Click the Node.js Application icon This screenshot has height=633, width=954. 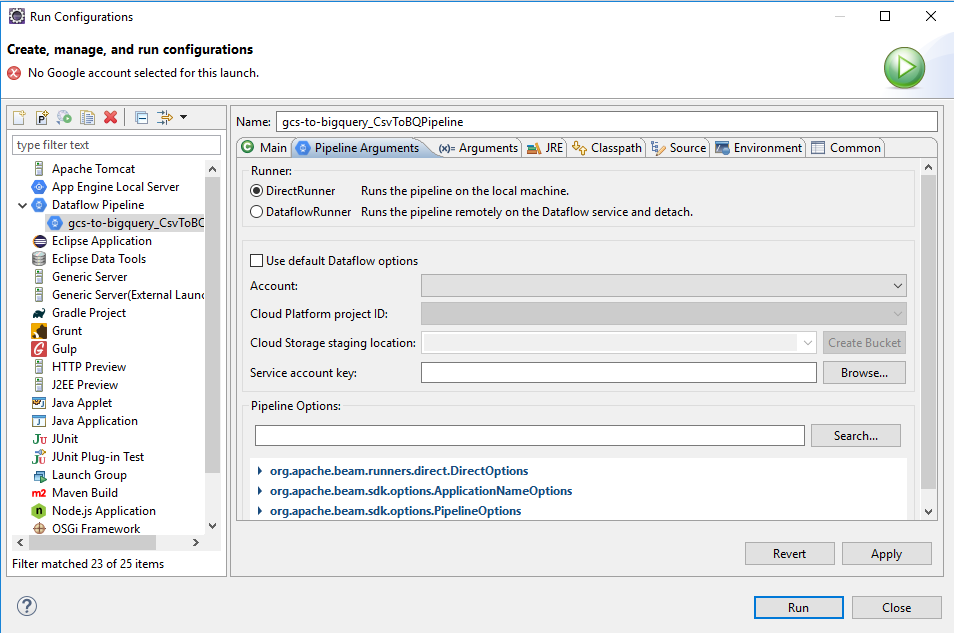(39, 511)
